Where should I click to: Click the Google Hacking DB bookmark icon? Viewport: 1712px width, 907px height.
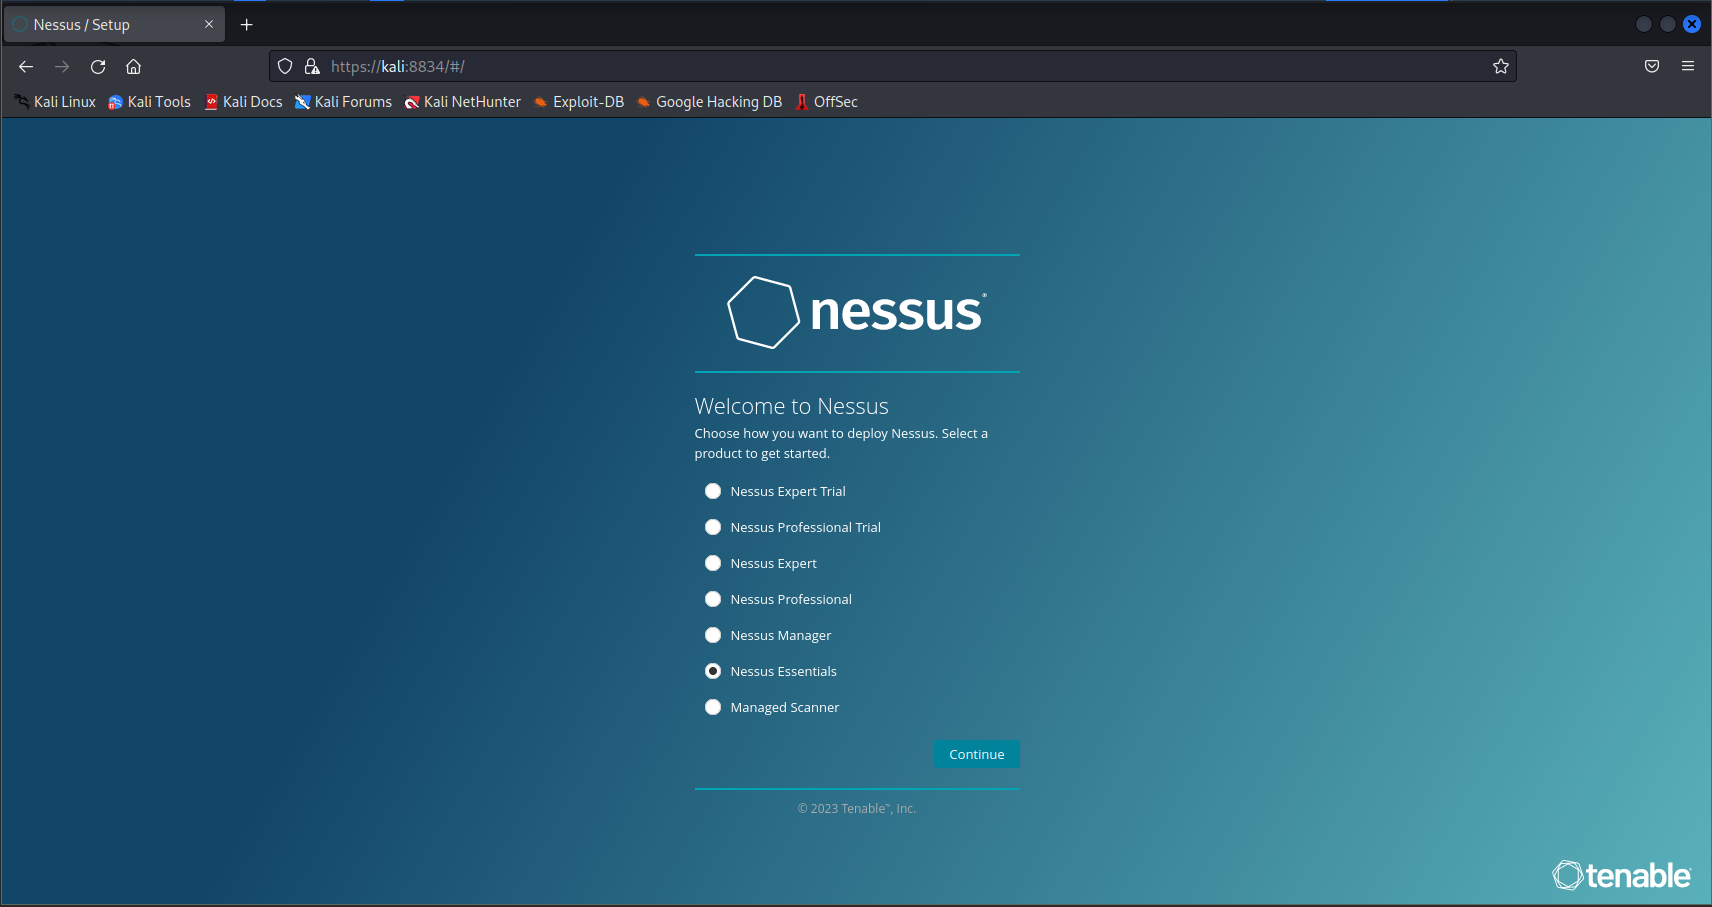click(643, 101)
